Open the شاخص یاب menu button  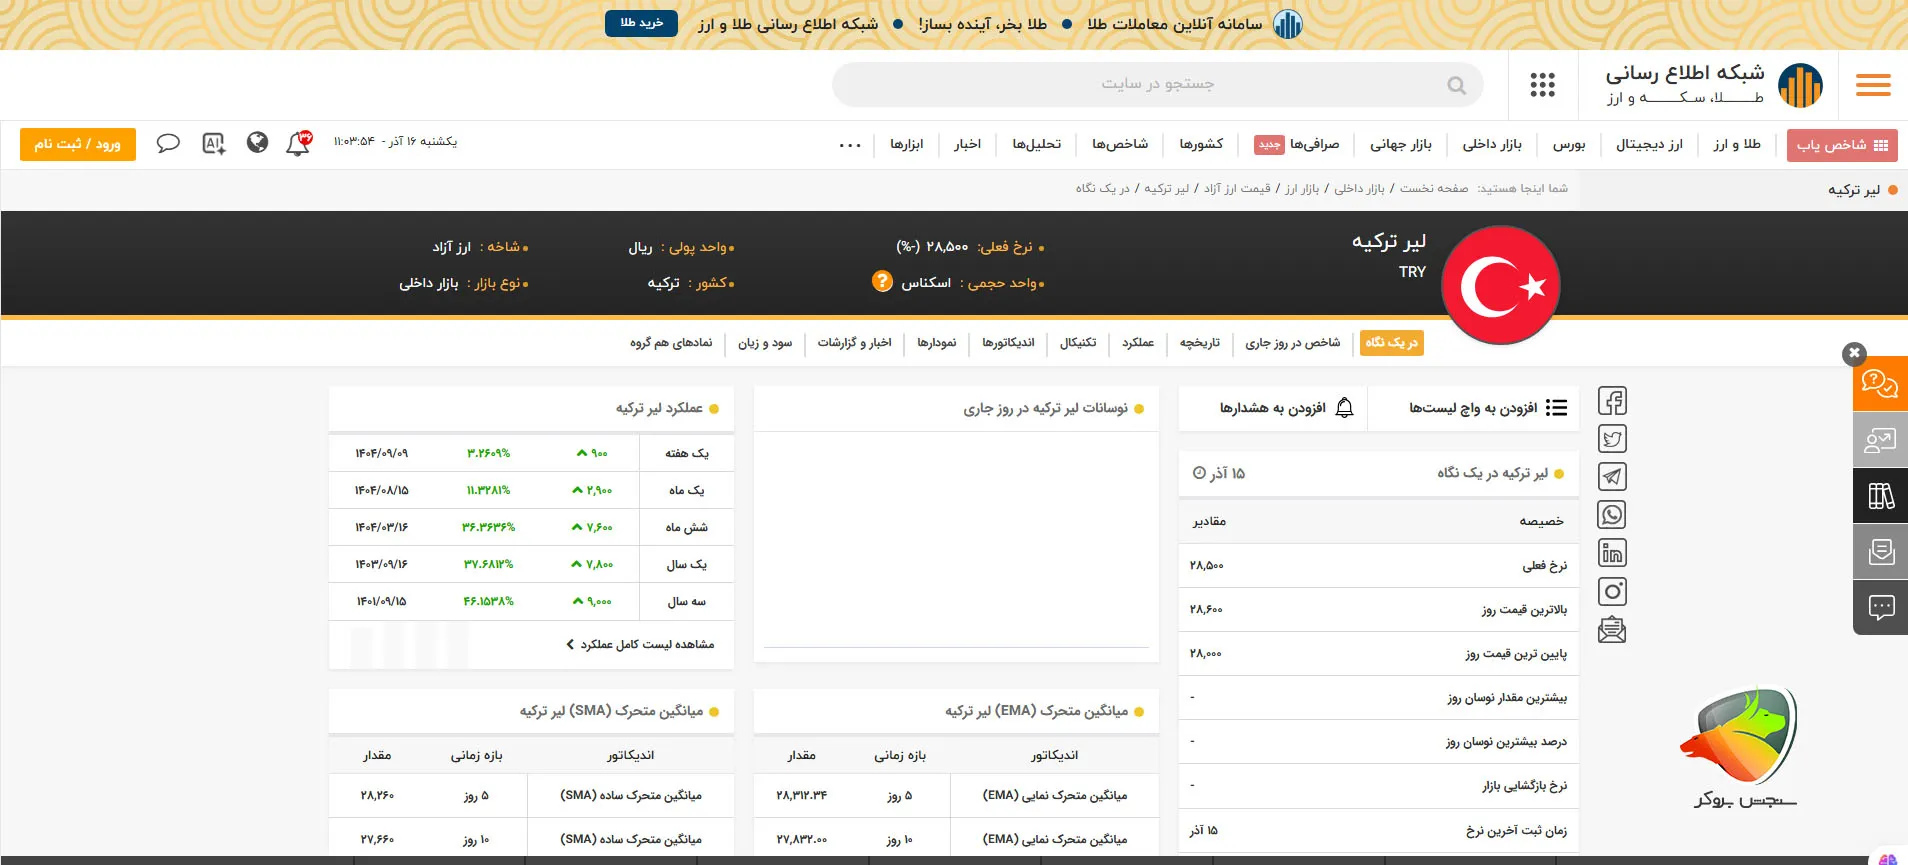pos(1842,145)
